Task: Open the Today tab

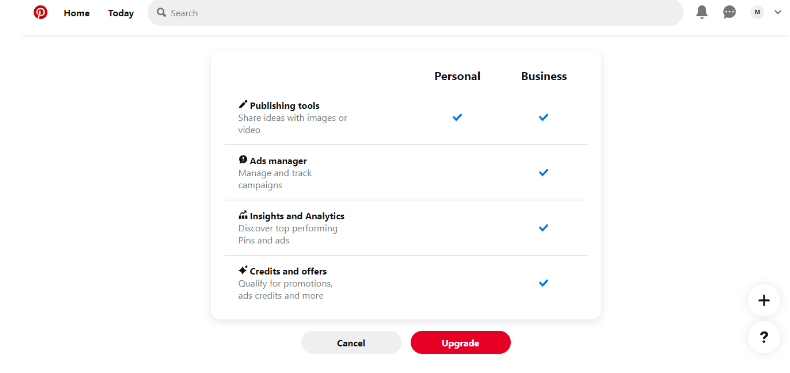Action: coord(120,13)
